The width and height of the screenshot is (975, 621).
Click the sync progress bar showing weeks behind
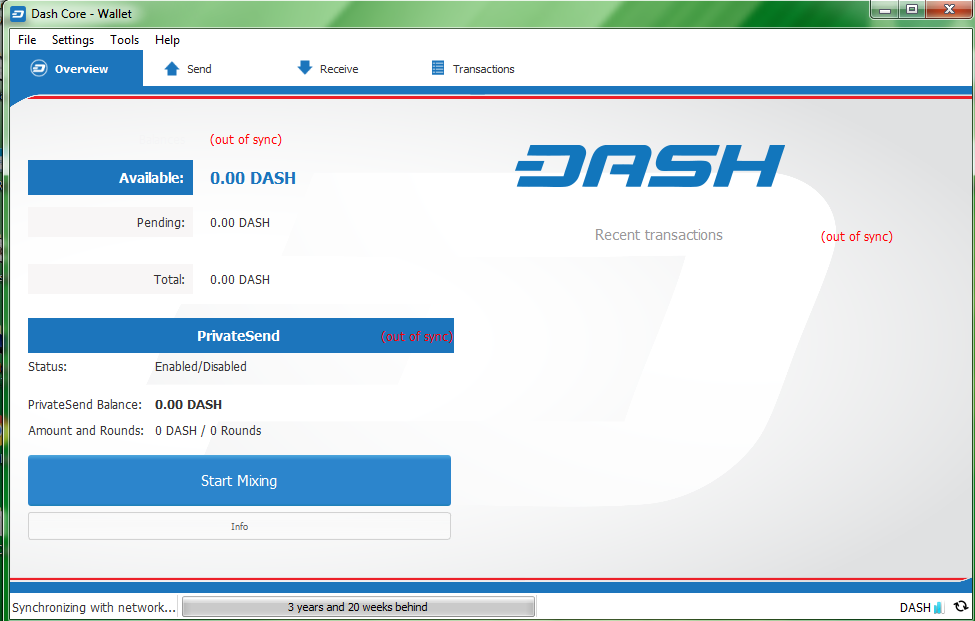pyautogui.click(x=358, y=607)
